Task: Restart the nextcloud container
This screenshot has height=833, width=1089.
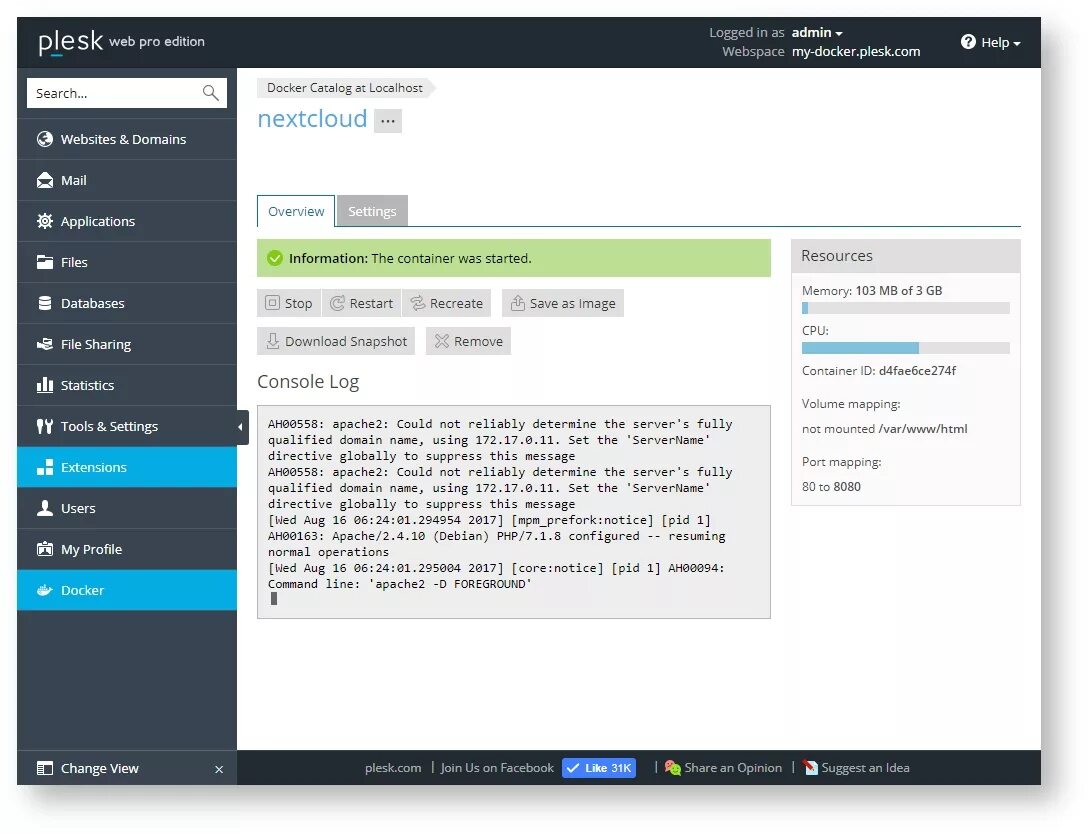Action: [x=361, y=303]
